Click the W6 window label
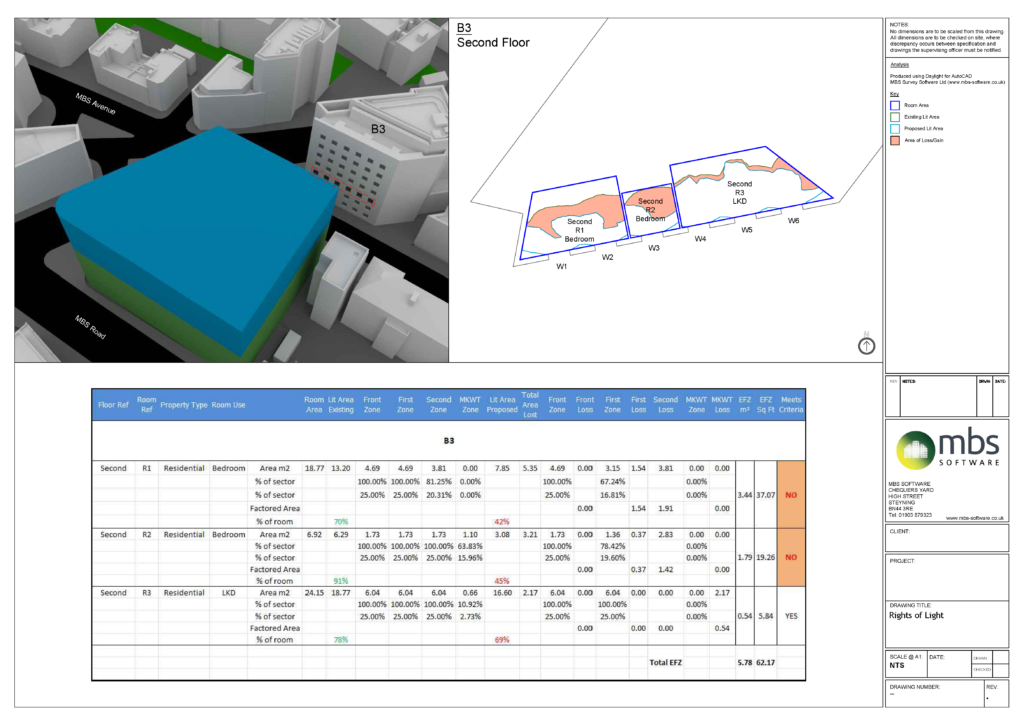Screen dimensions: 1024x724 pos(793,221)
